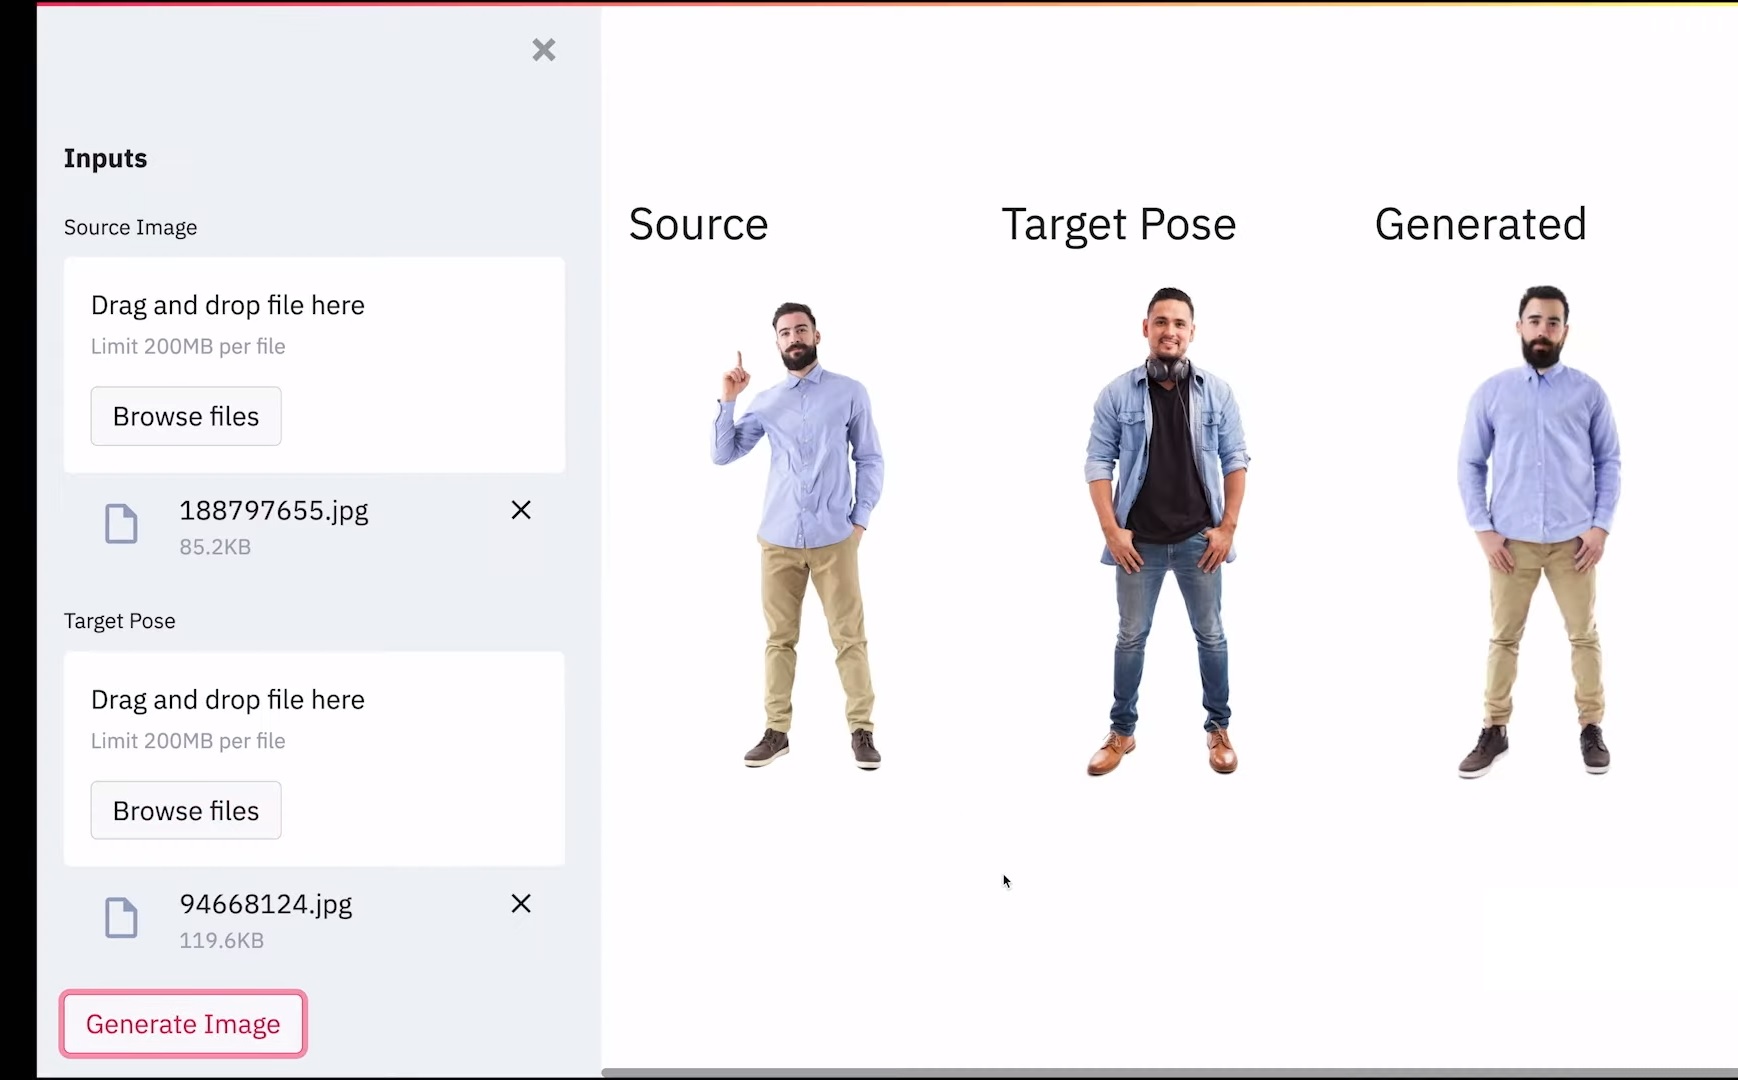Viewport: 1738px width, 1080px height.
Task: Click the Limit 200MB text under Target Pose
Action: tap(188, 741)
